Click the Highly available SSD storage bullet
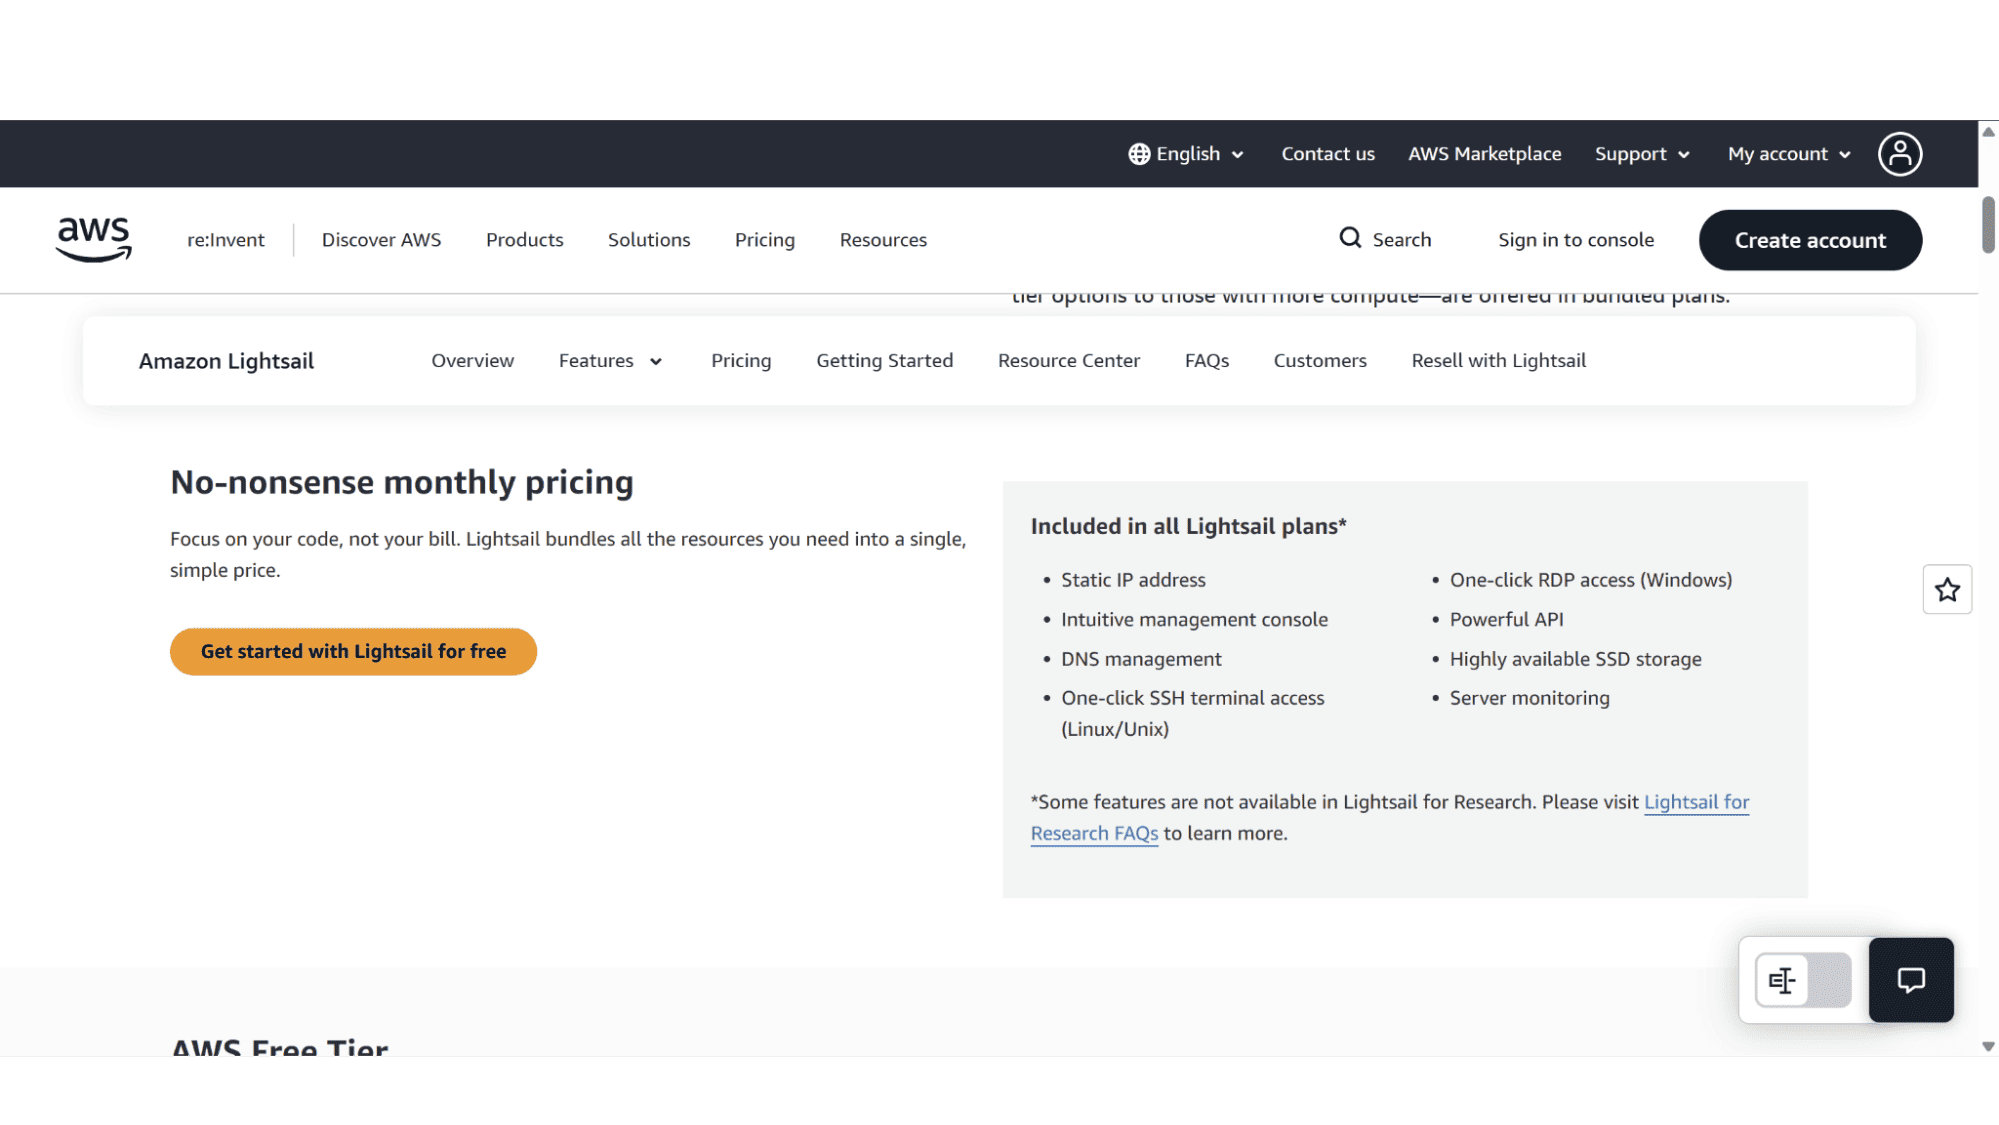 pos(1575,659)
